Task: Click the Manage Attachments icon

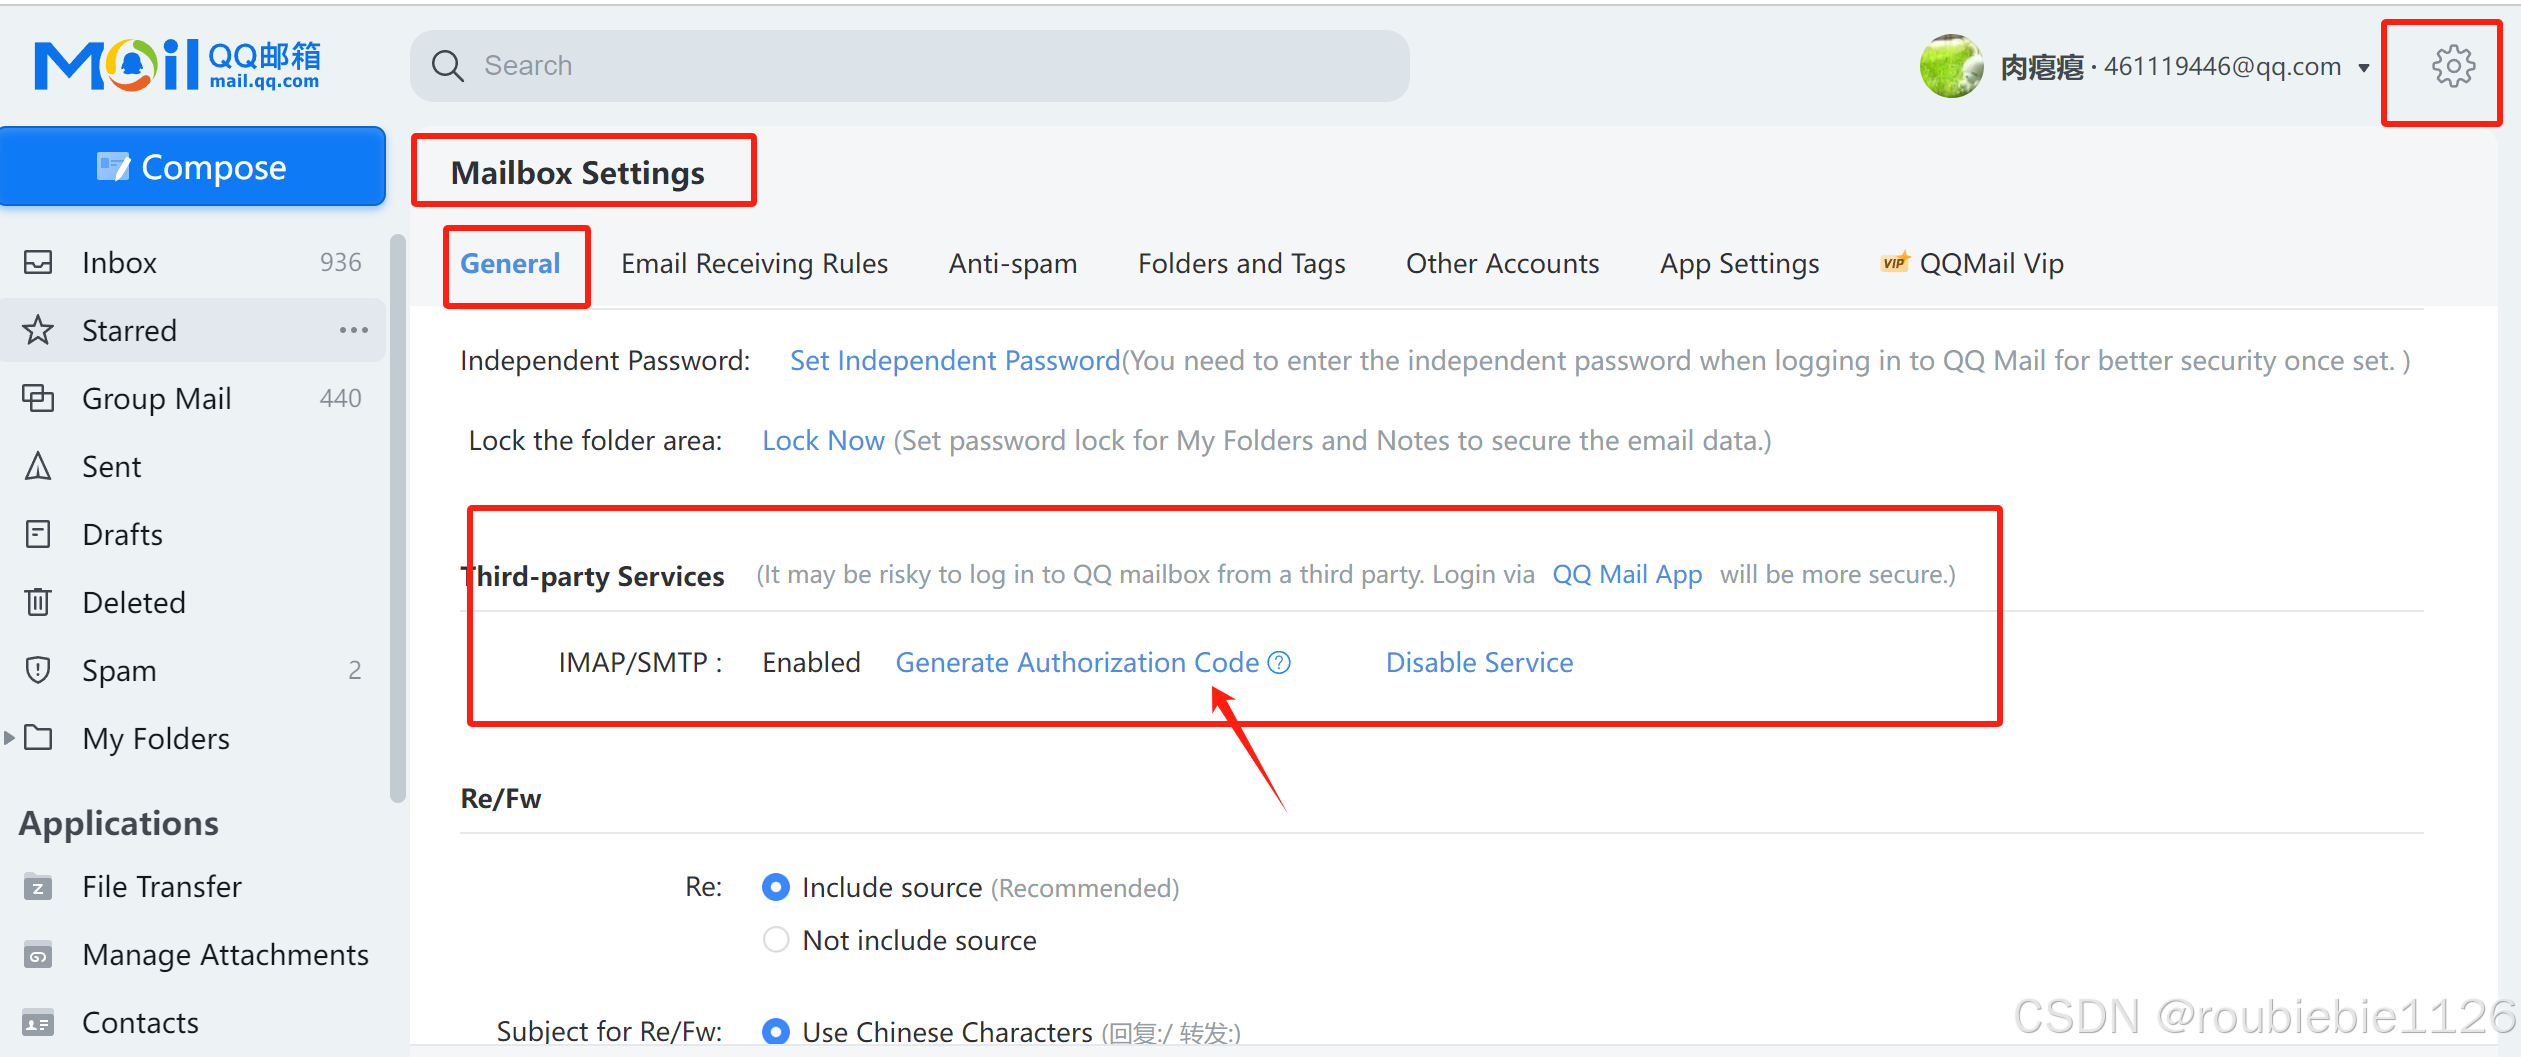Action: (x=38, y=954)
